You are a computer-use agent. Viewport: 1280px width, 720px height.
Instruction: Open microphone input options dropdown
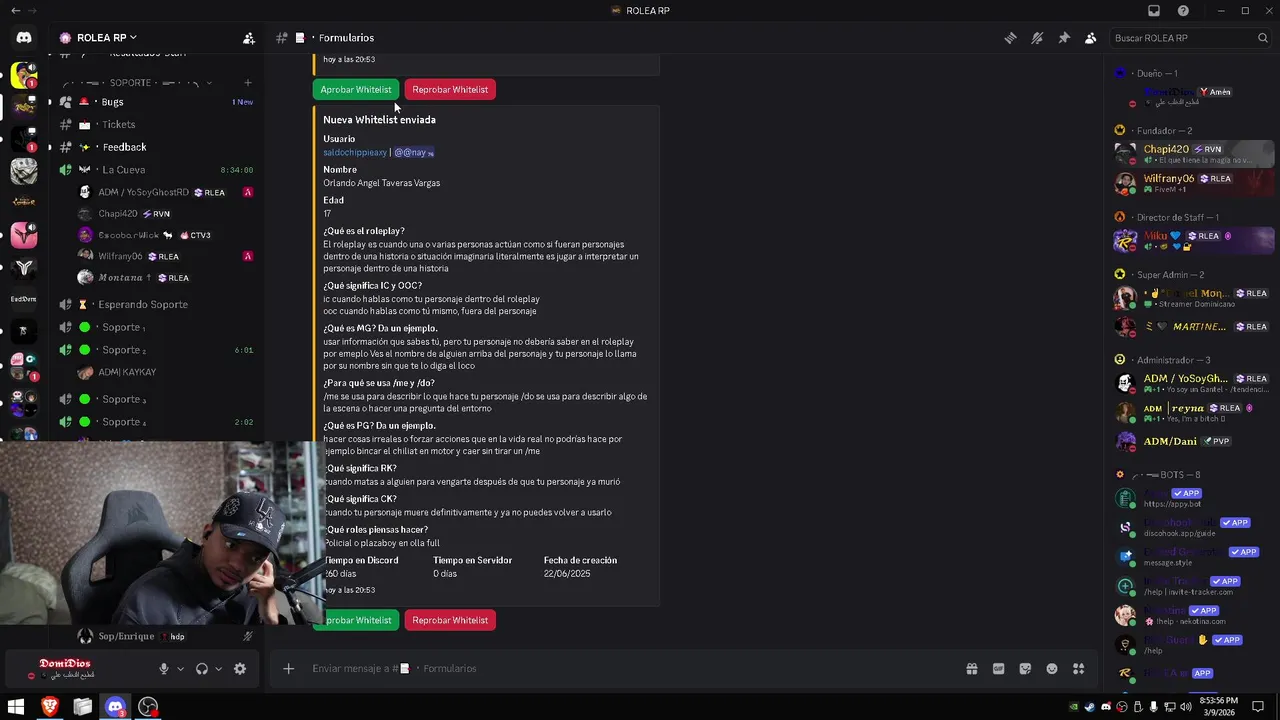(x=180, y=669)
